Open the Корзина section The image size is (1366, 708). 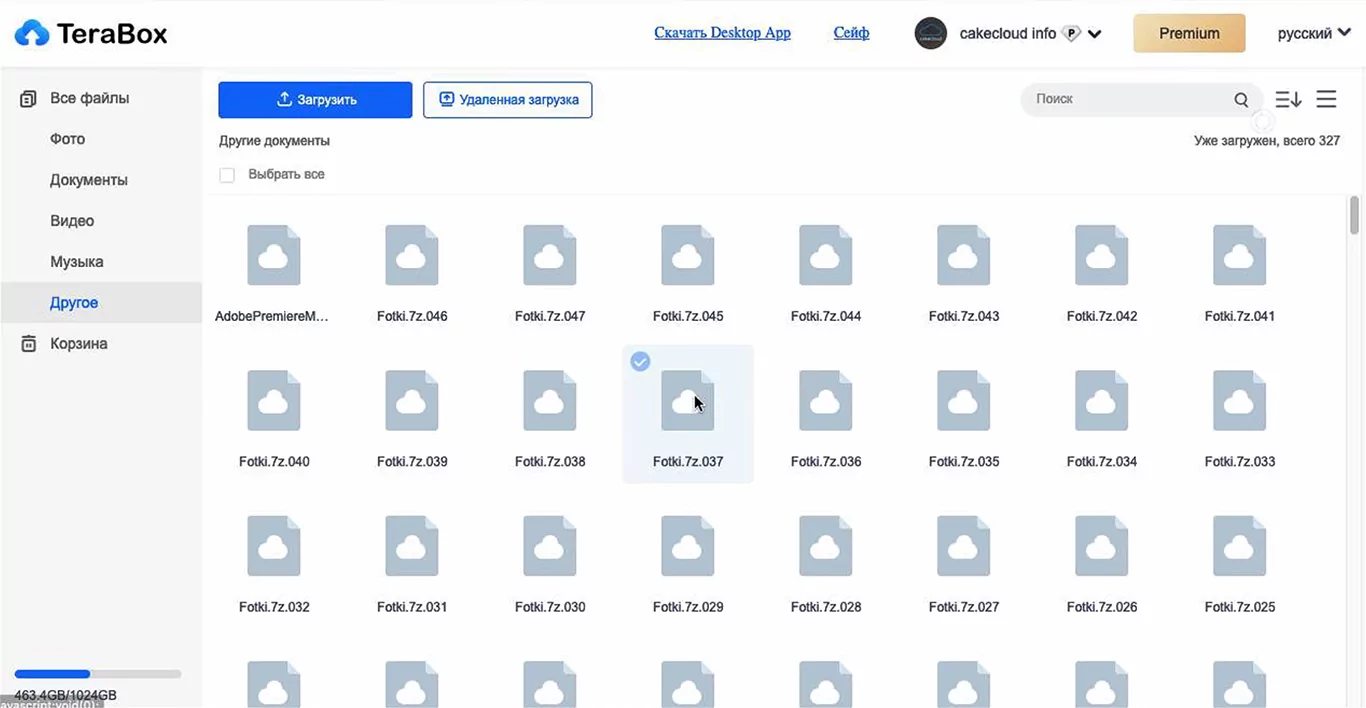pyautogui.click(x=78, y=344)
